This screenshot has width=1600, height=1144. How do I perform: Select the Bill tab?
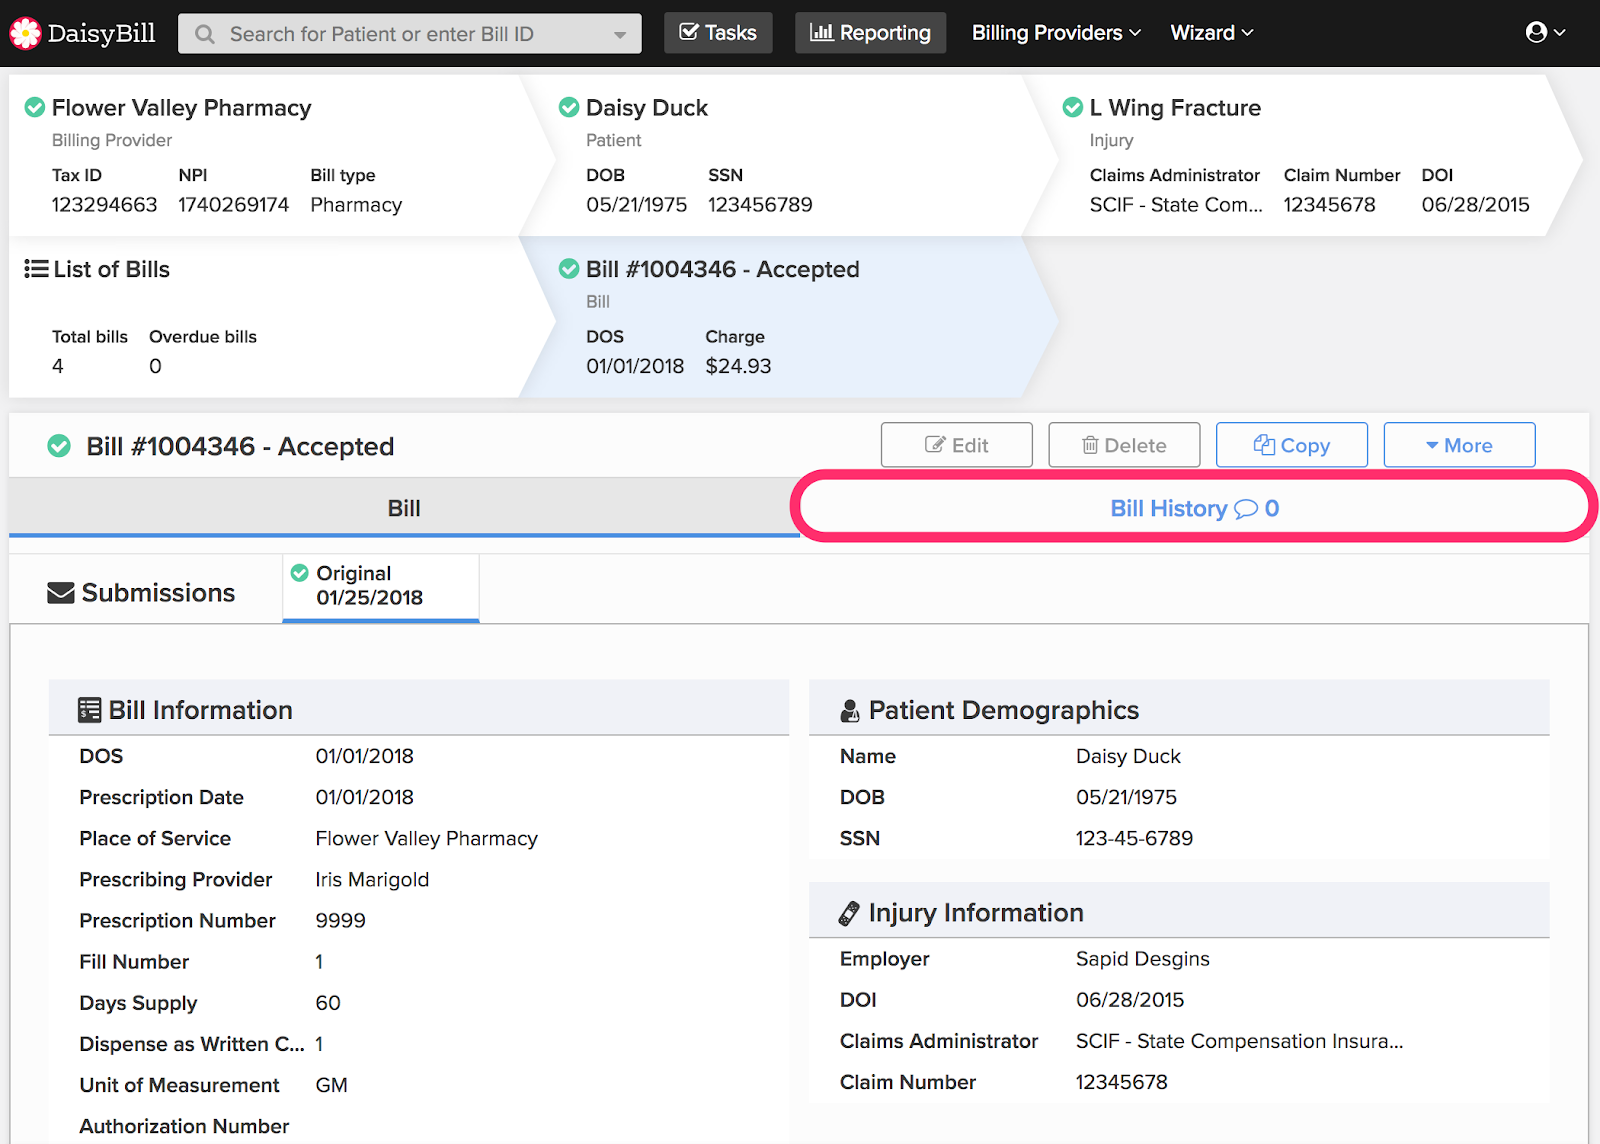point(404,508)
